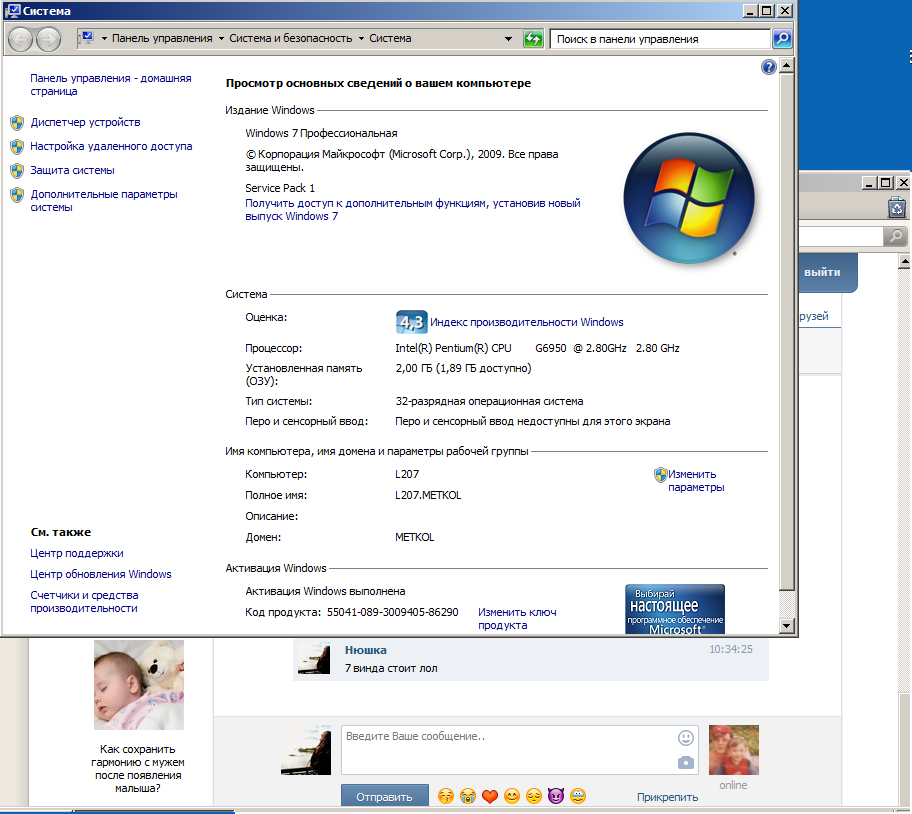Open the sleeping baby advertisement thumbnail
This screenshot has height=814, width=912.
(x=139, y=685)
